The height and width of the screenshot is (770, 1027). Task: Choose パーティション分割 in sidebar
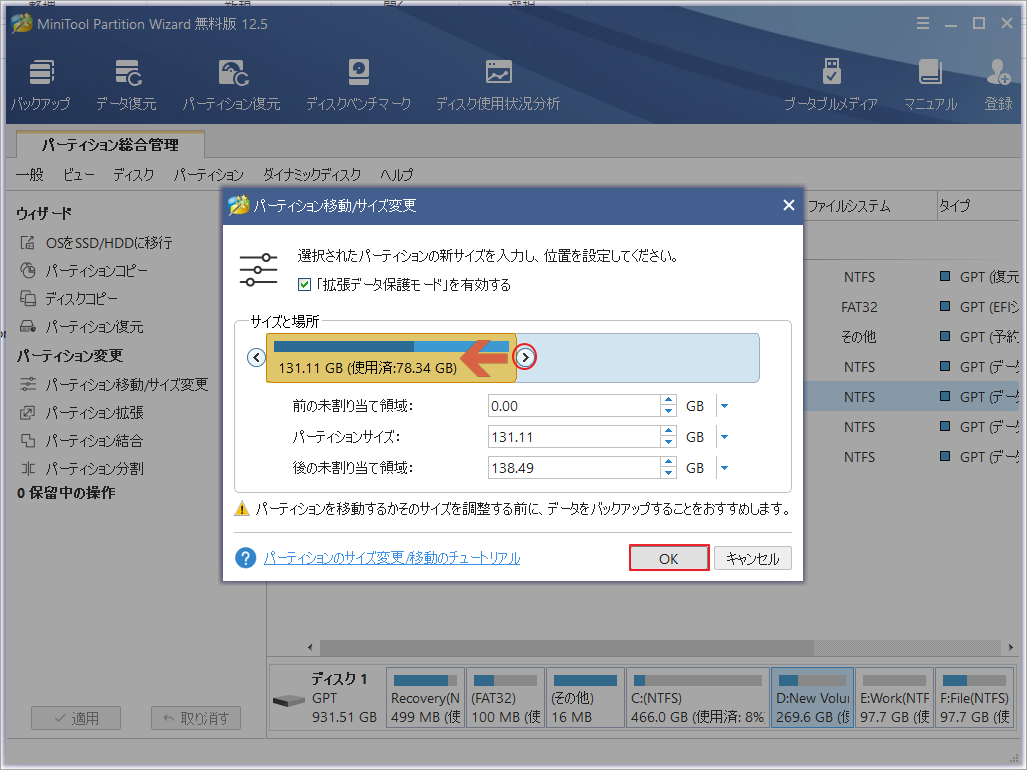81,469
